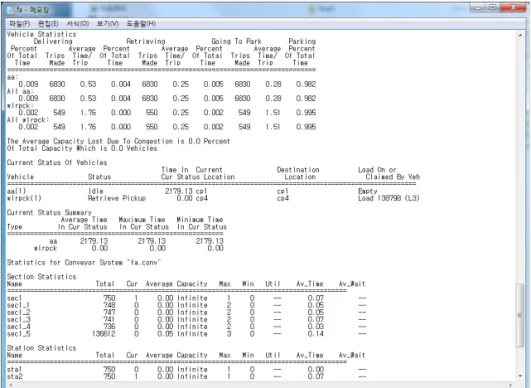Close the Notepad window
The height and width of the screenshot is (388, 531).
point(512,7)
